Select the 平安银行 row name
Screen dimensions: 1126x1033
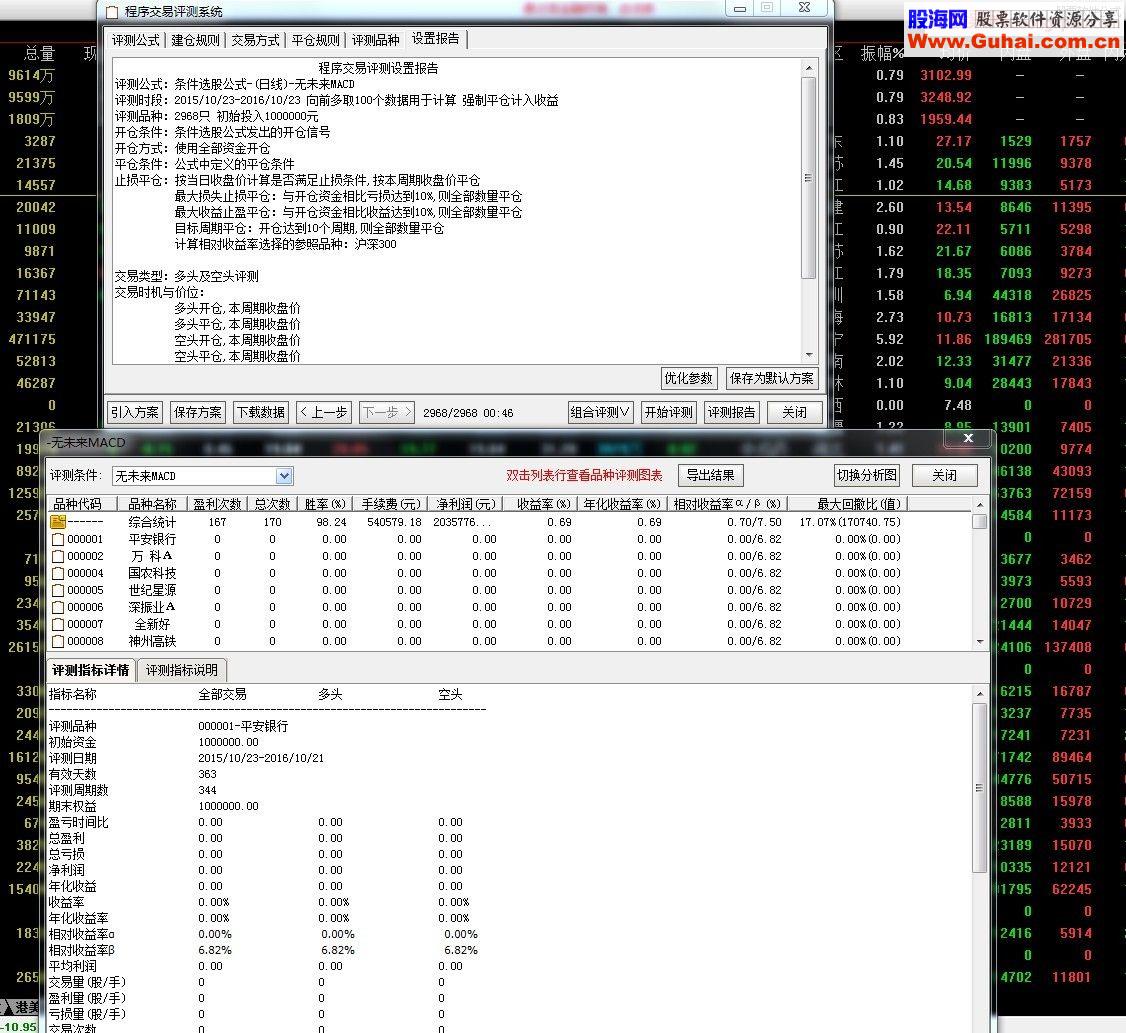click(152, 539)
